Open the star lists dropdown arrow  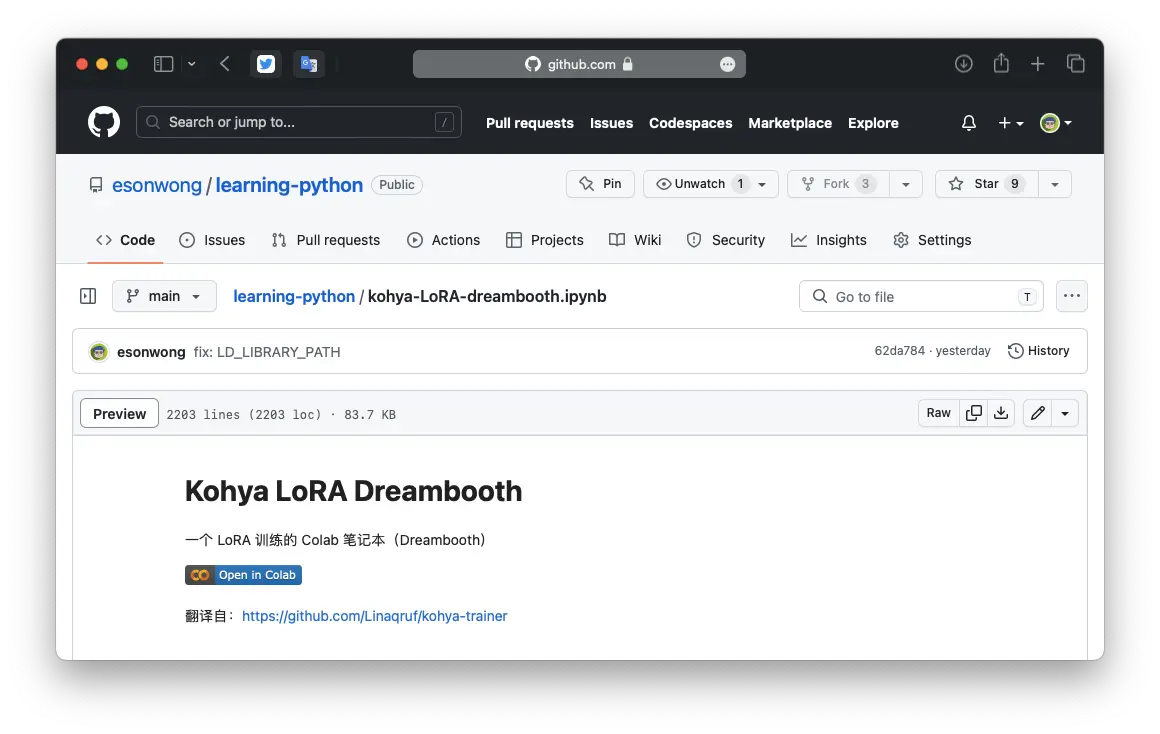pyautogui.click(x=1055, y=184)
